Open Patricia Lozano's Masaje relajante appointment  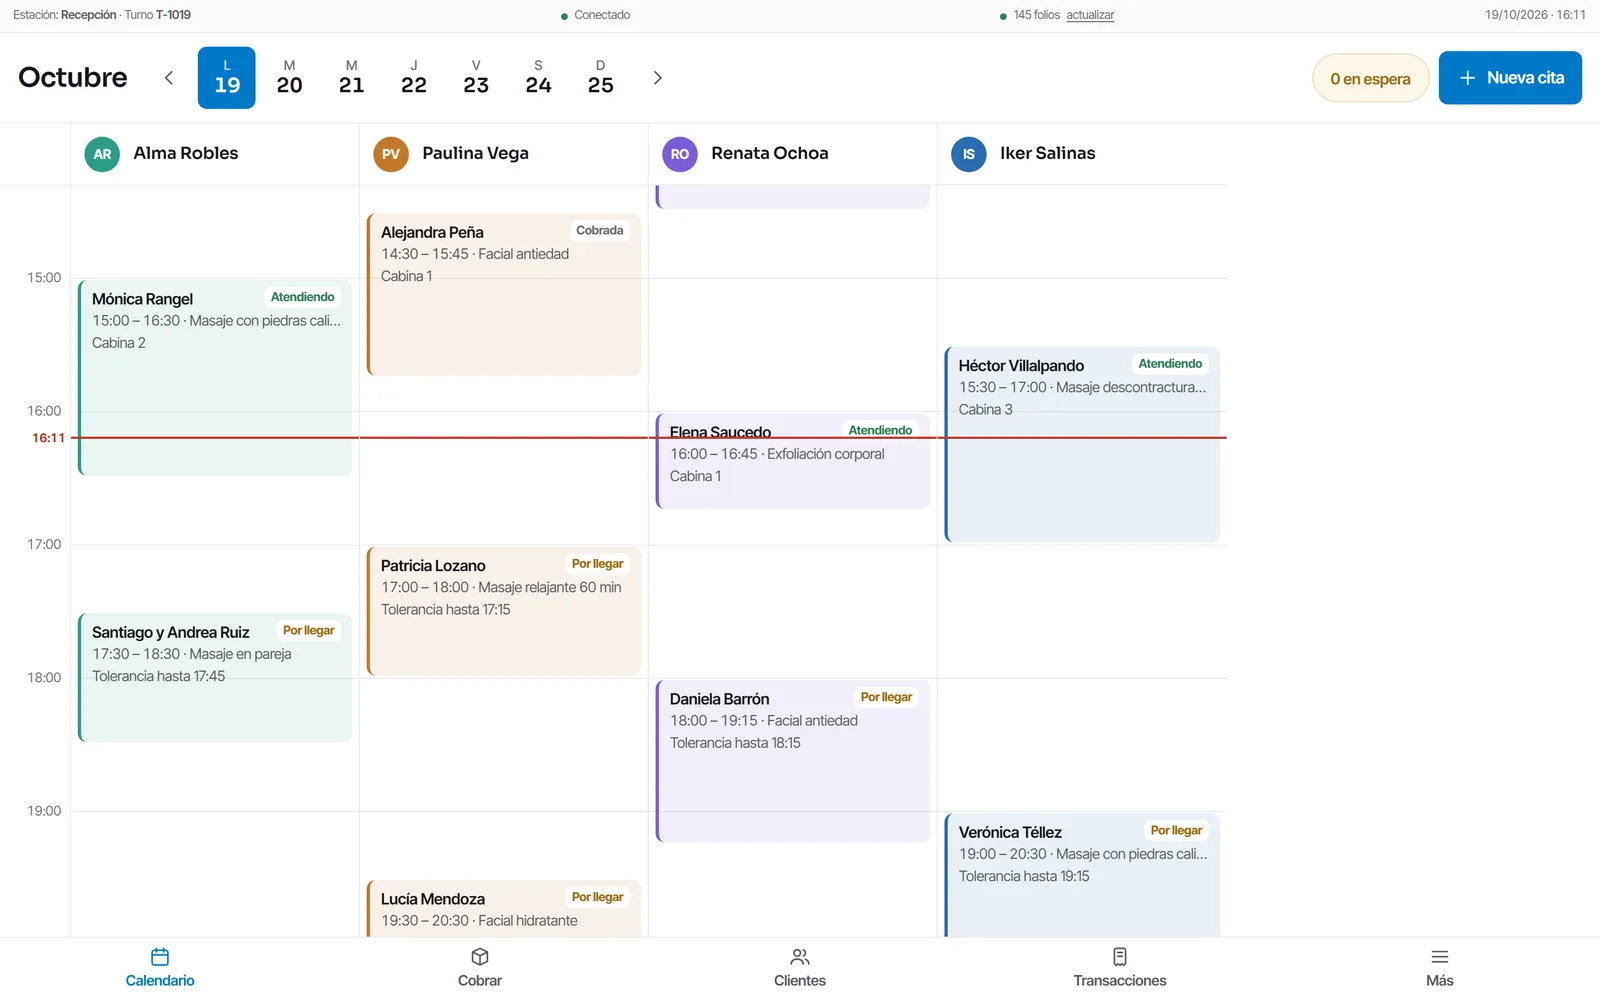point(504,611)
